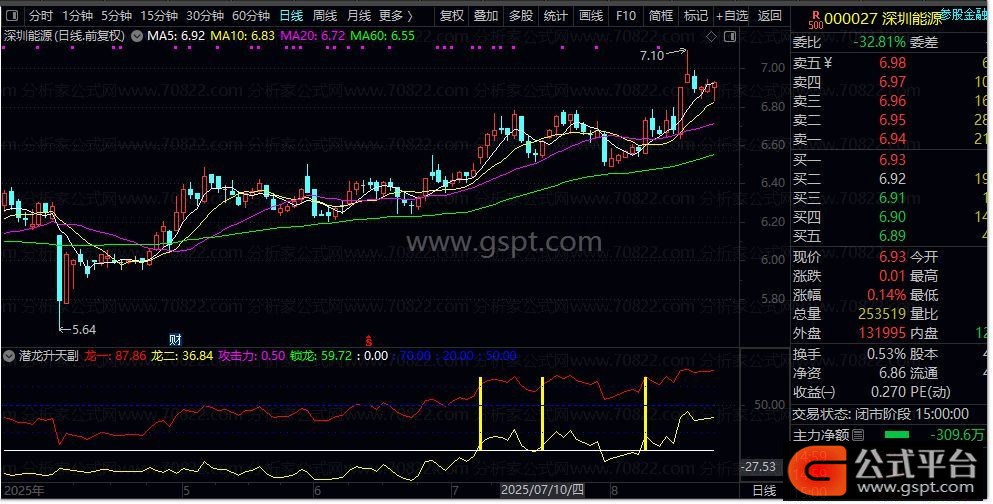
Task: Click the red 公式平台 logo icon
Action: point(818,464)
